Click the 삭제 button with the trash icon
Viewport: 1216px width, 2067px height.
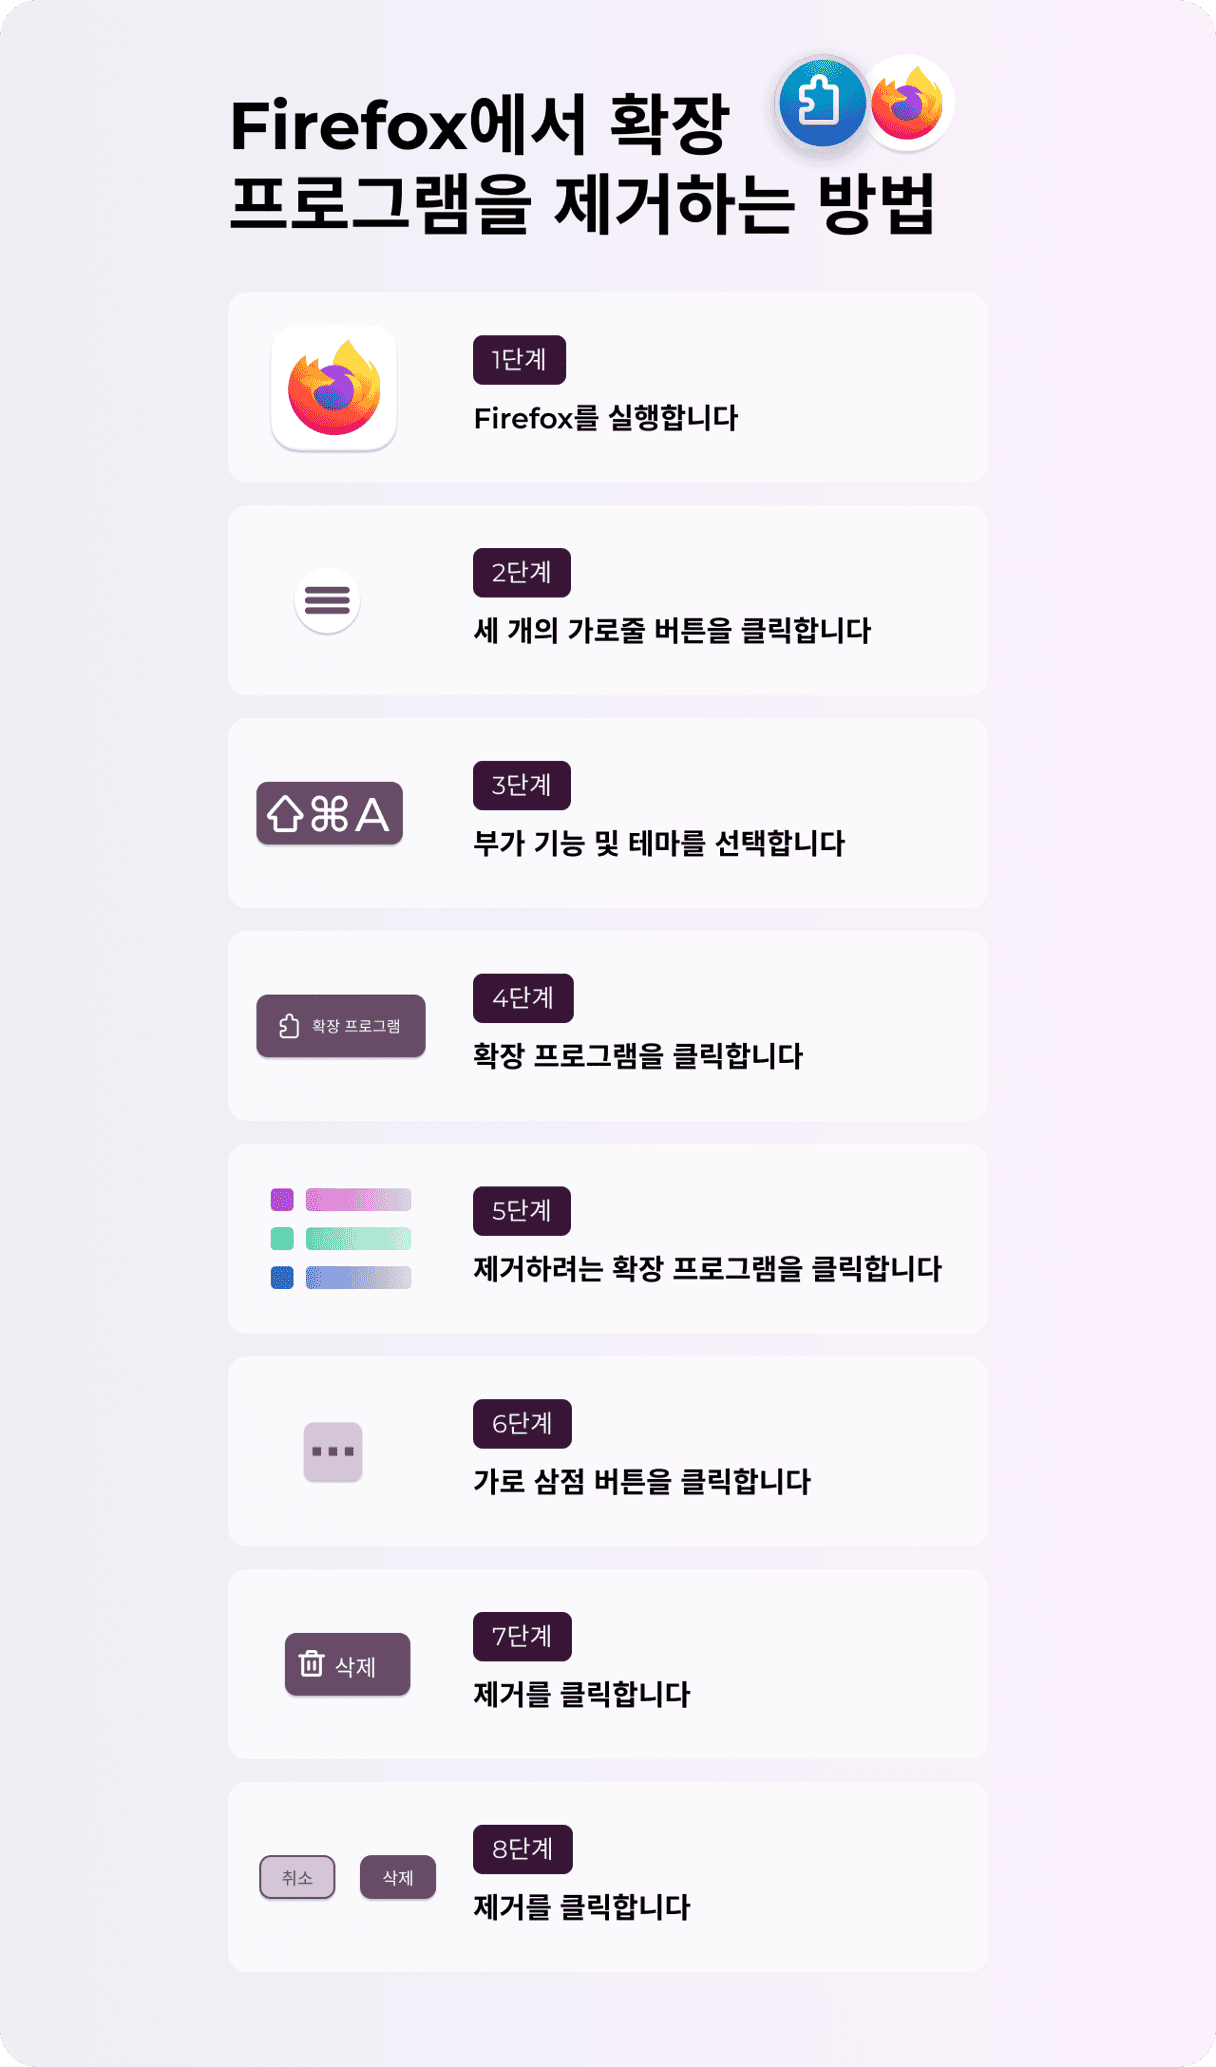point(347,1664)
